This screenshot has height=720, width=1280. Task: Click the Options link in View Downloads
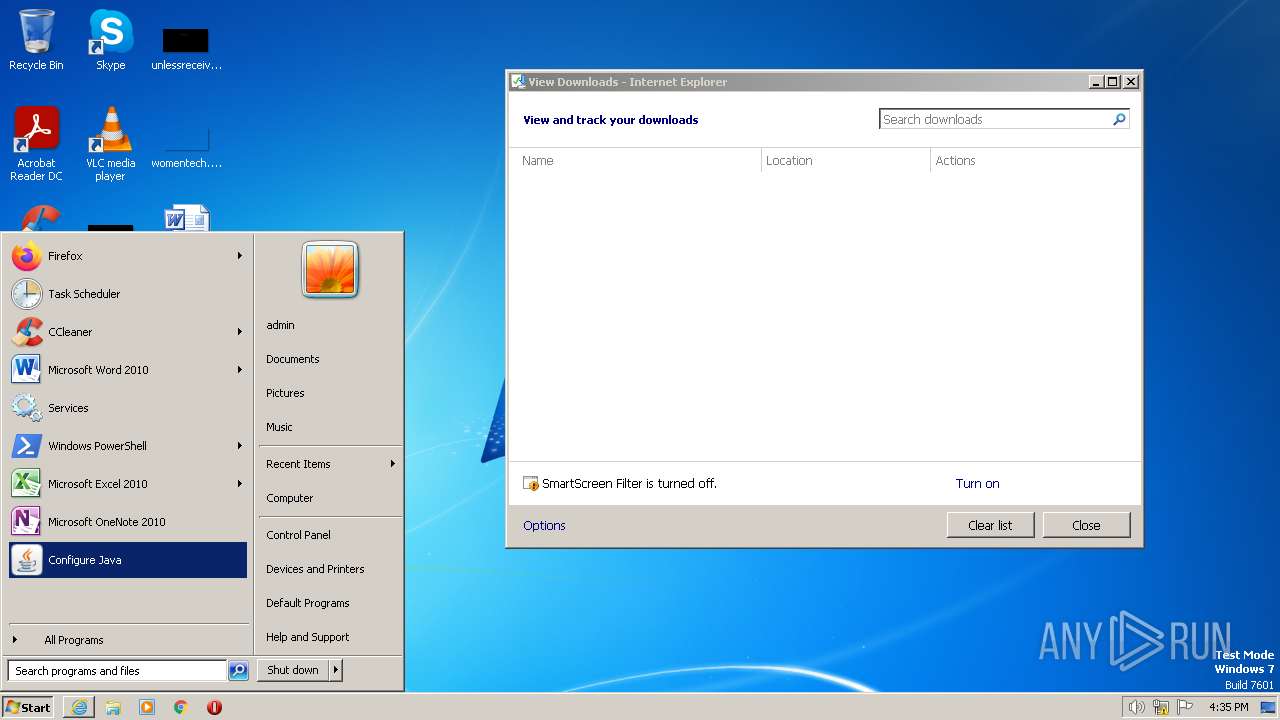(x=544, y=525)
